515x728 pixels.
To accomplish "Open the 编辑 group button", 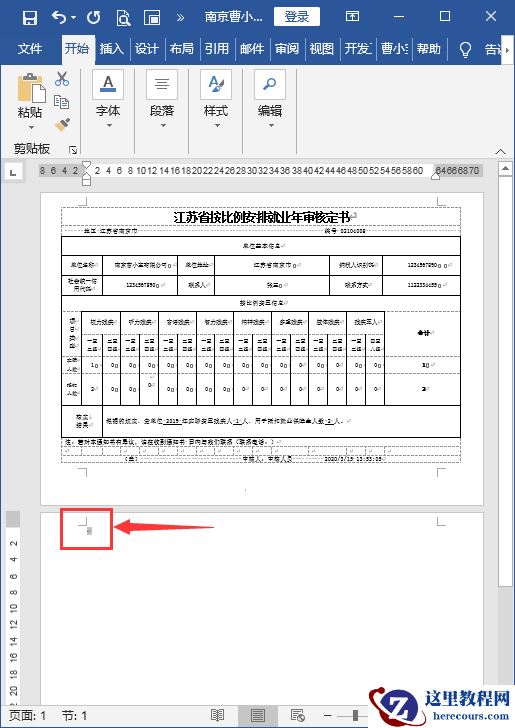I will coord(270,98).
